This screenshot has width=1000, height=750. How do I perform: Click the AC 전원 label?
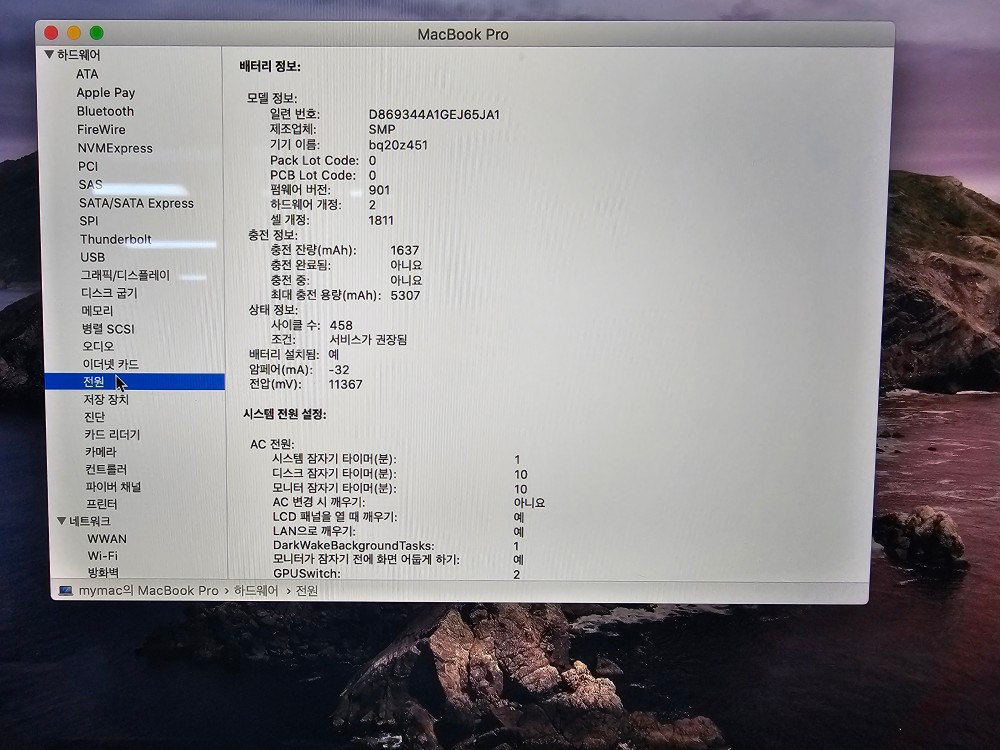tap(272, 444)
